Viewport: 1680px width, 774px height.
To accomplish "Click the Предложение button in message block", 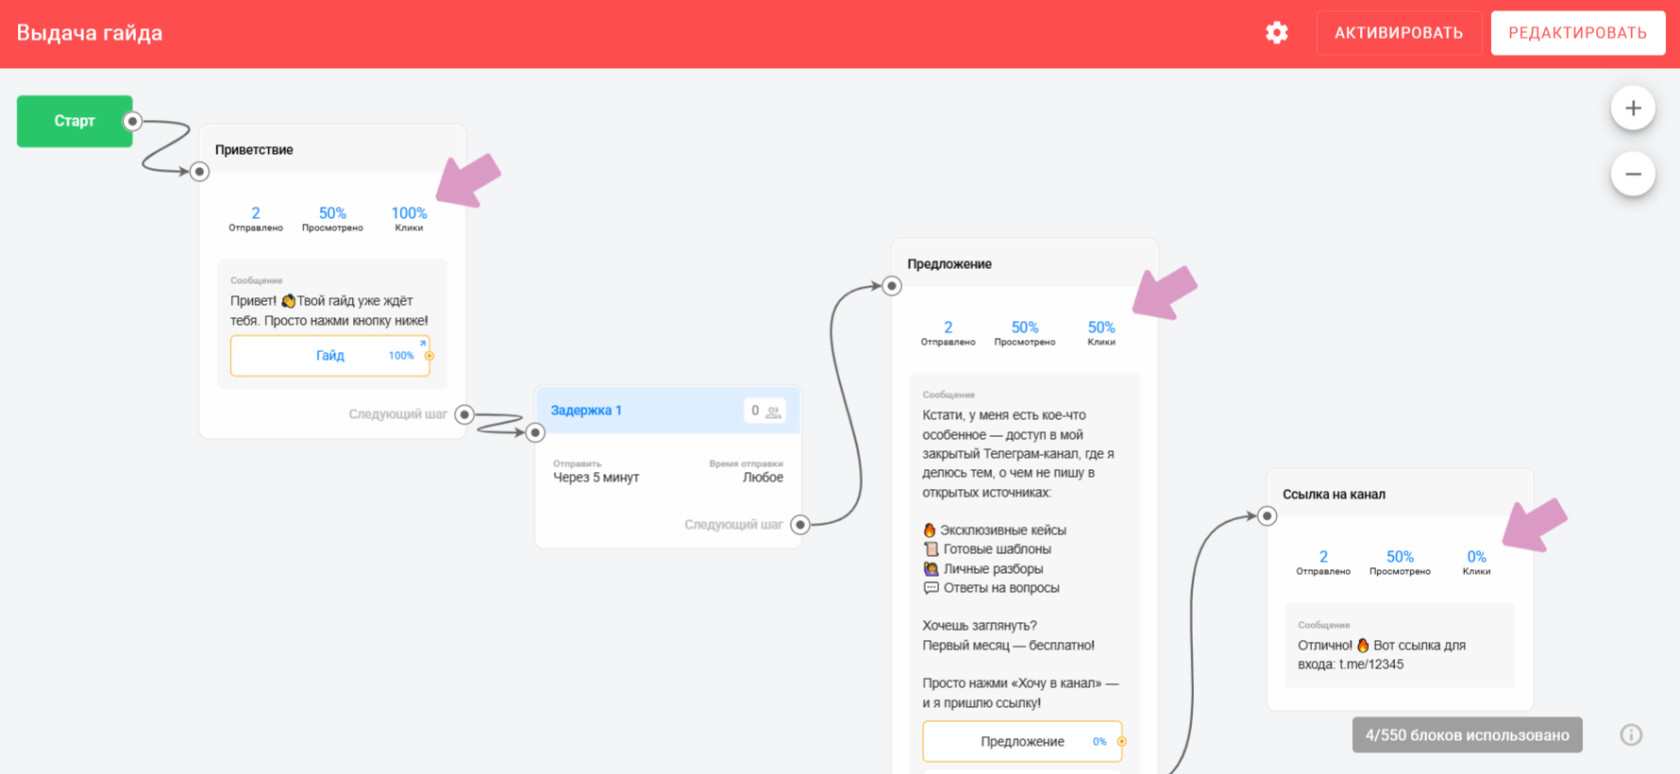I will coord(1022,742).
